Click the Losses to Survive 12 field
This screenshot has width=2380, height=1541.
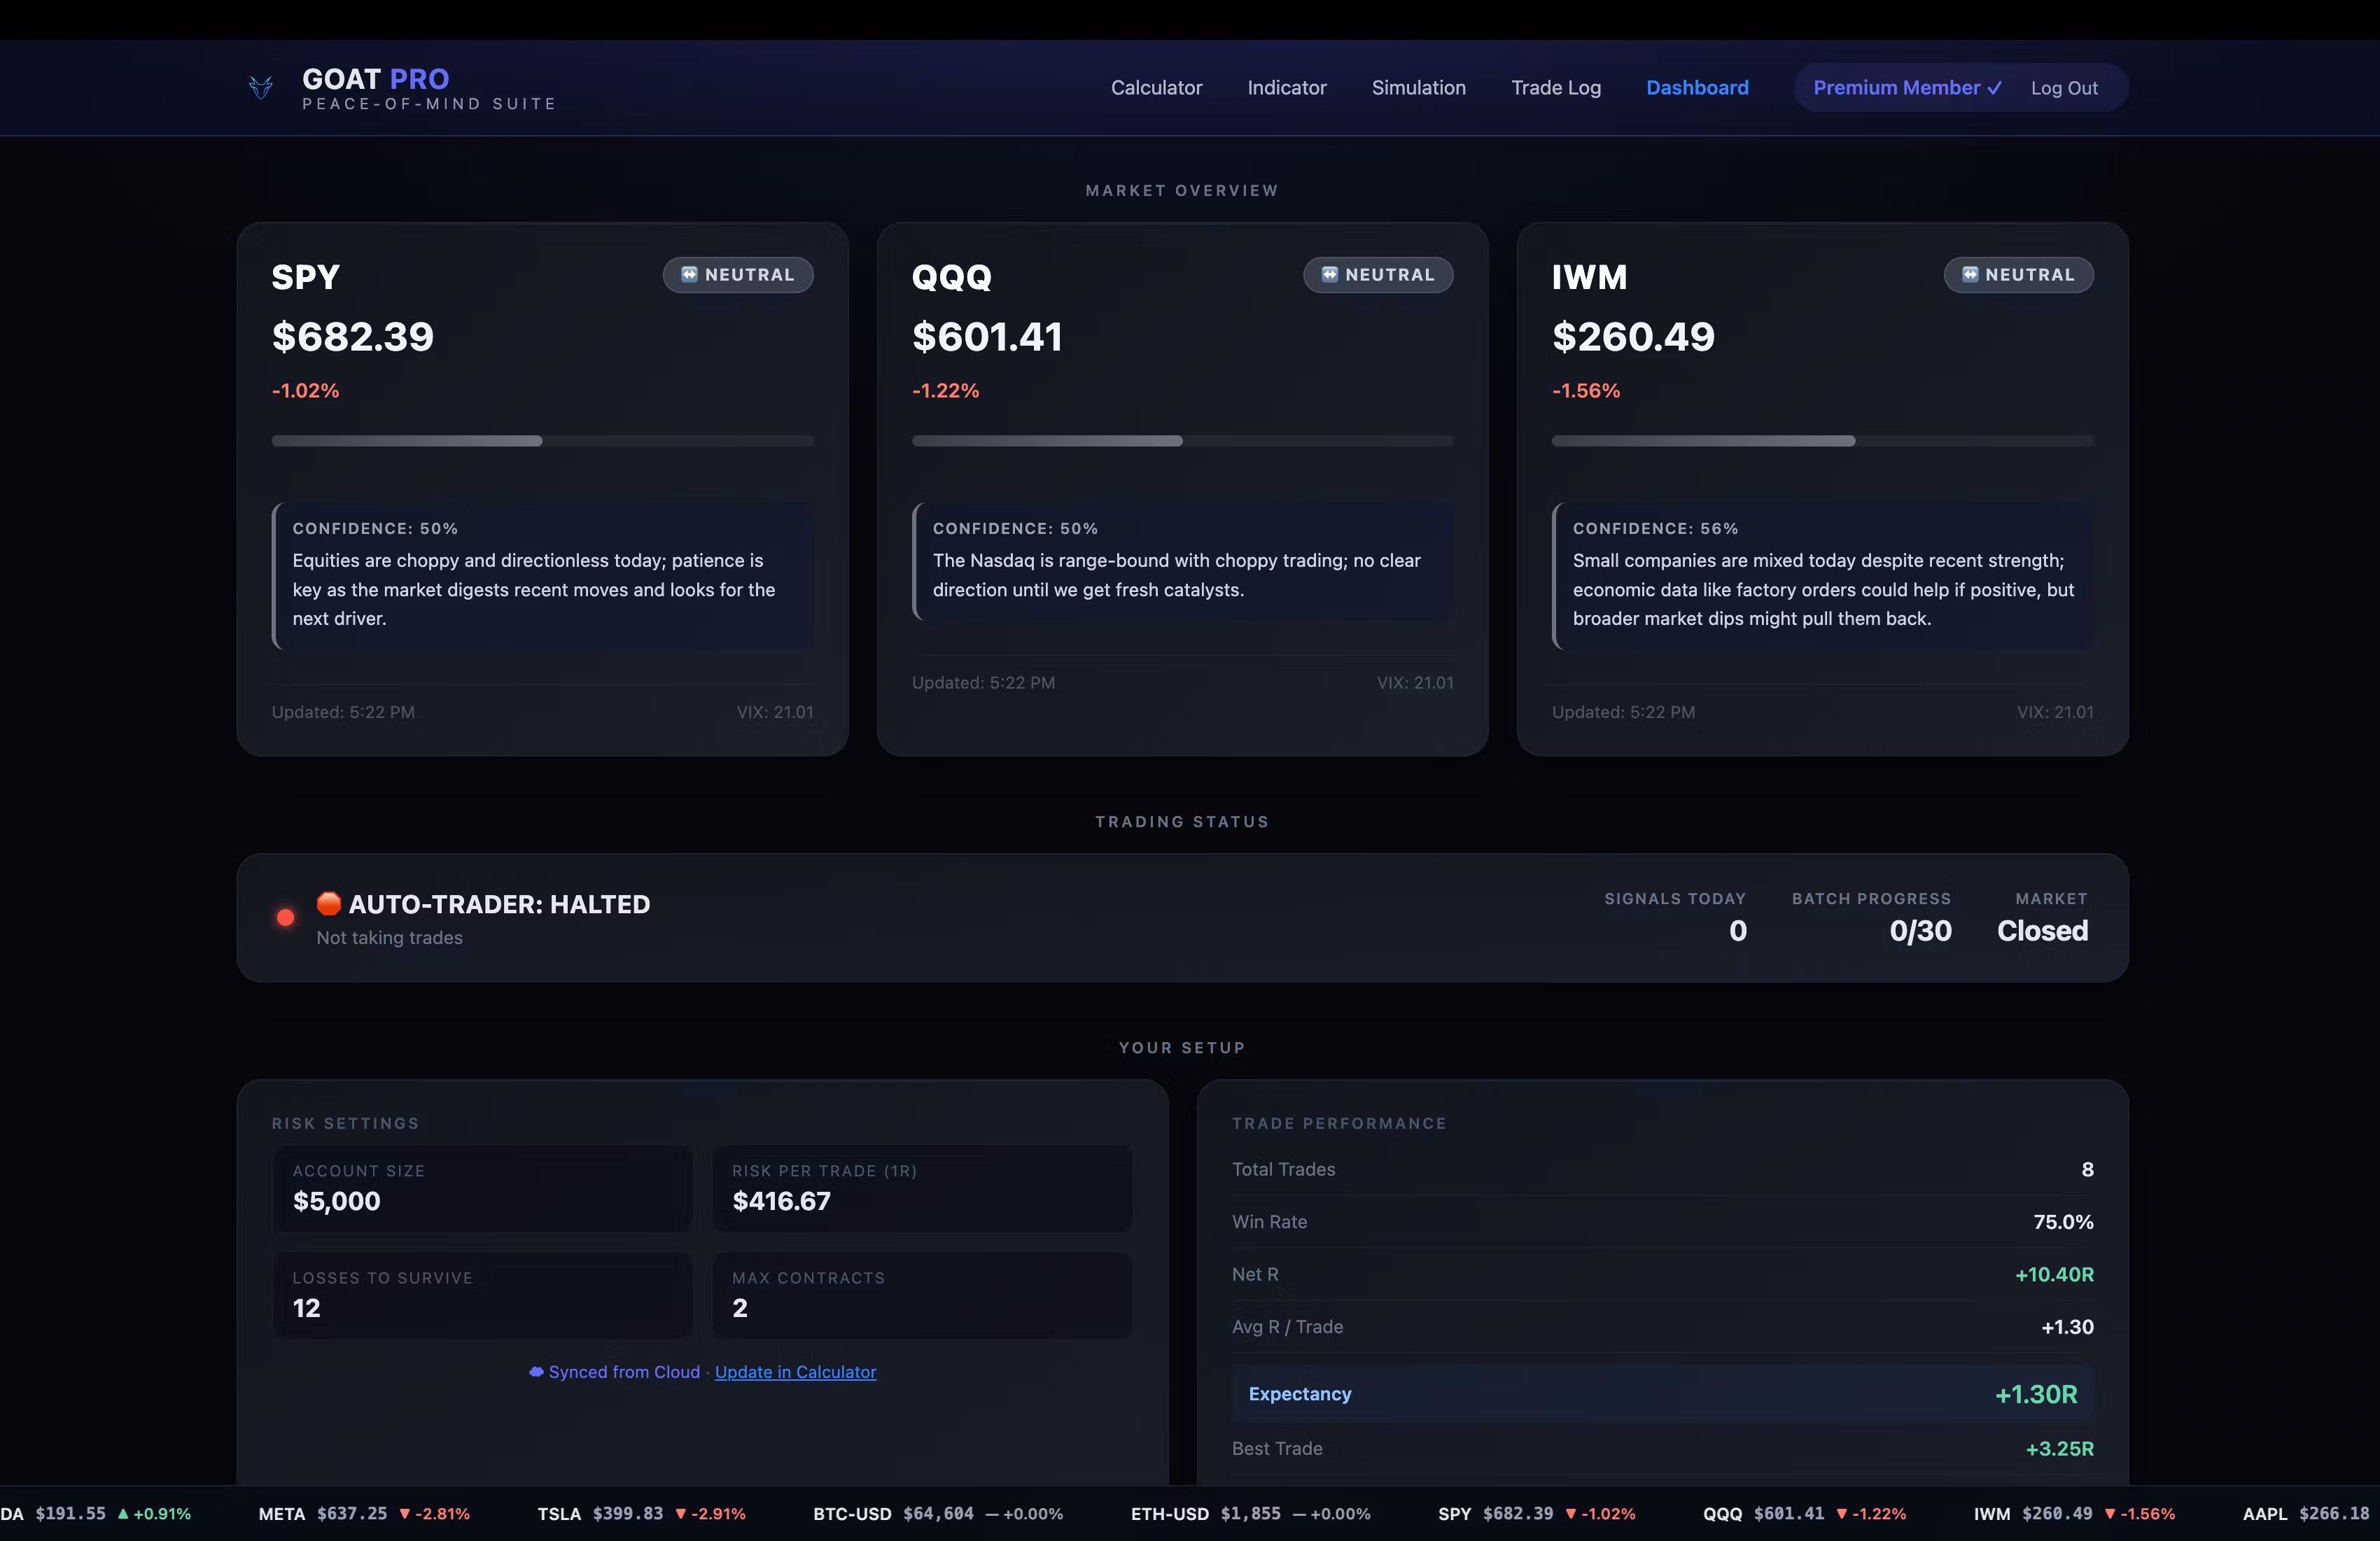point(482,1295)
